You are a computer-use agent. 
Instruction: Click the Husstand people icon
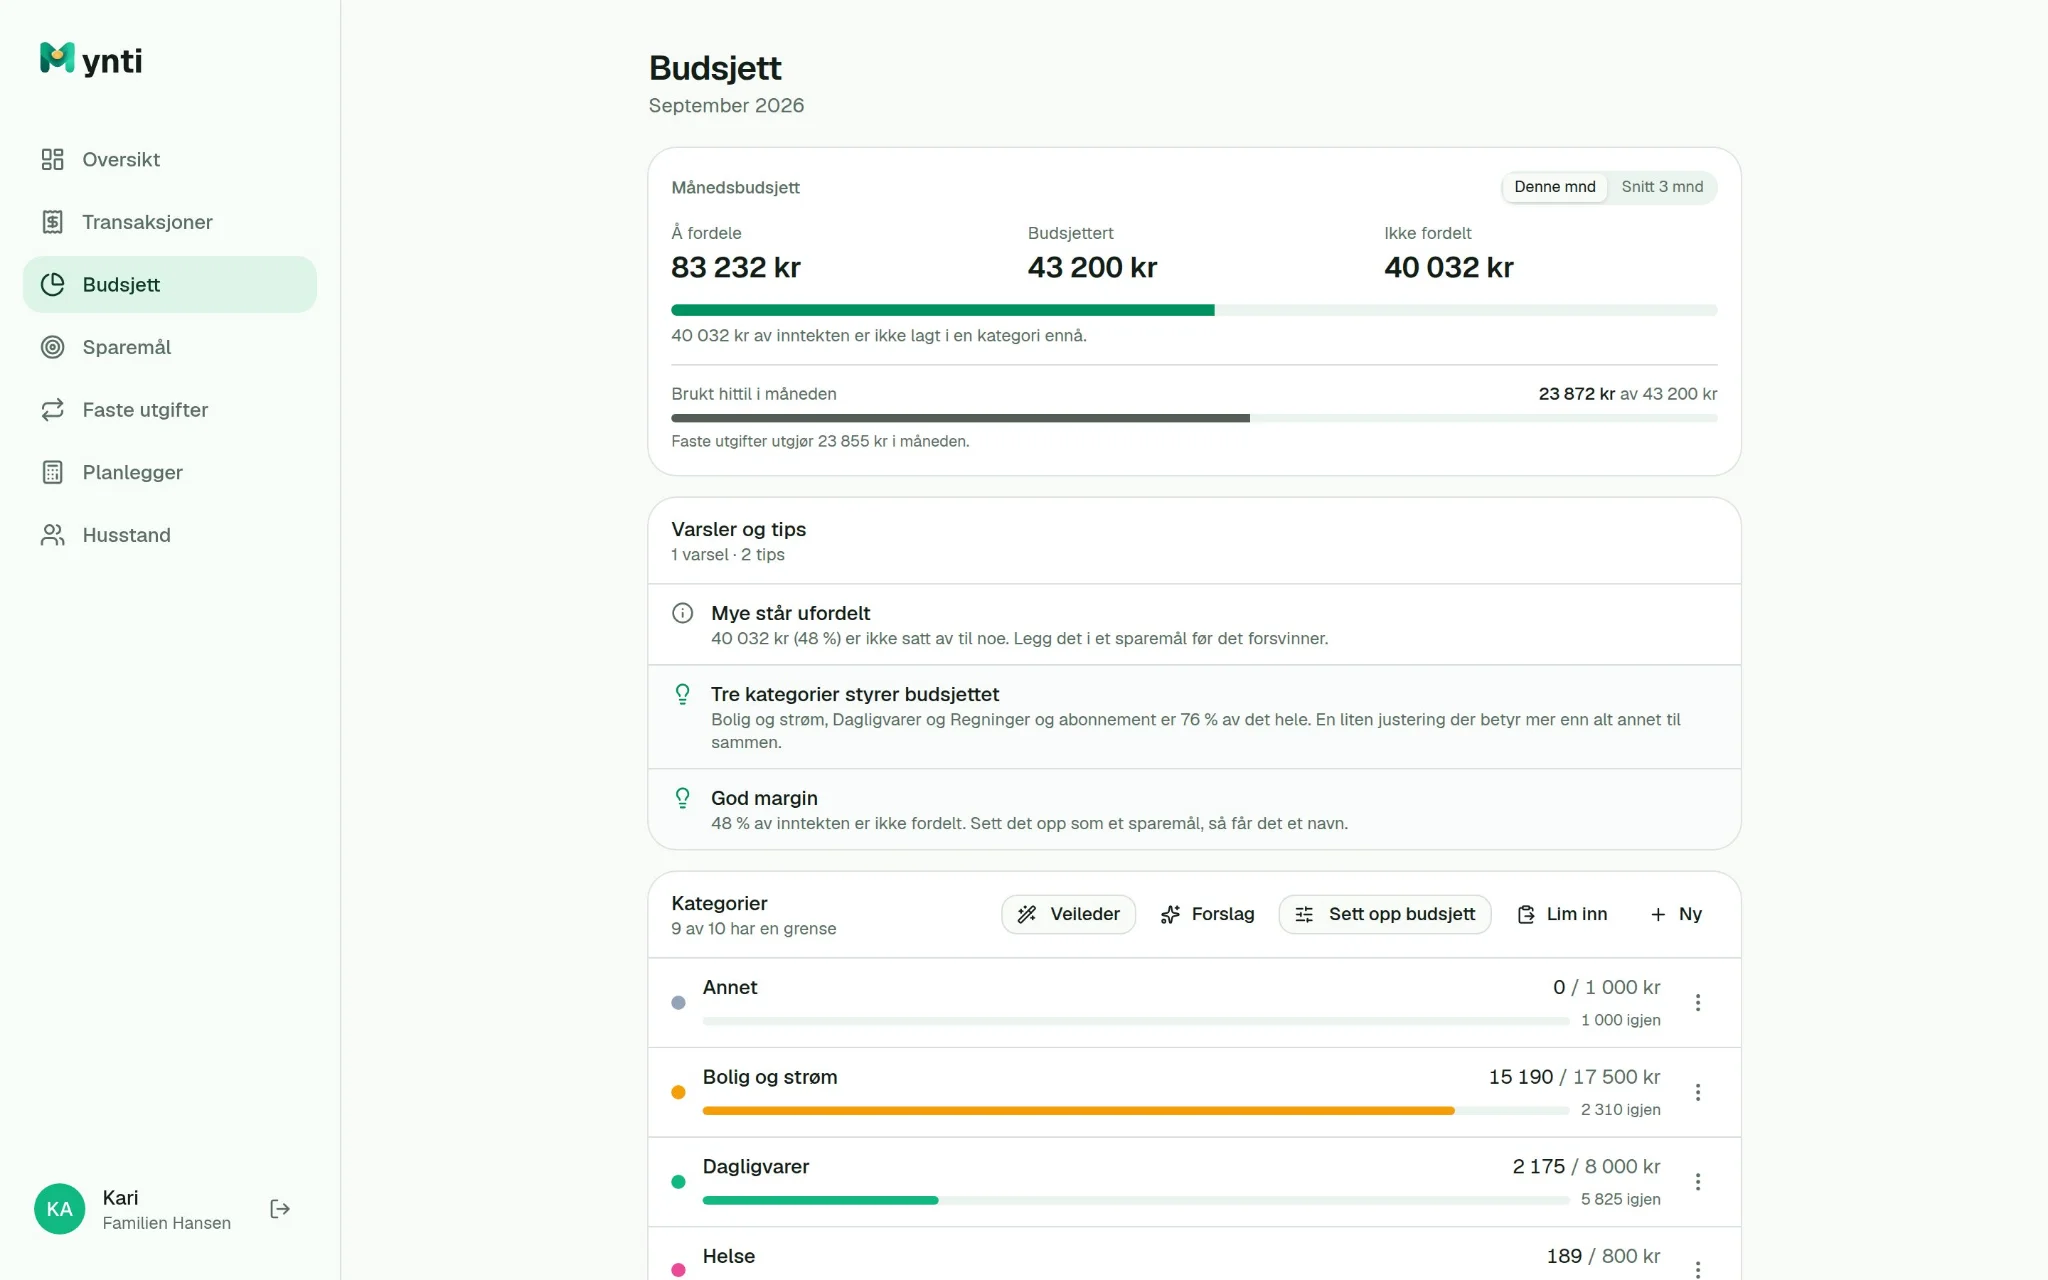click(x=52, y=535)
